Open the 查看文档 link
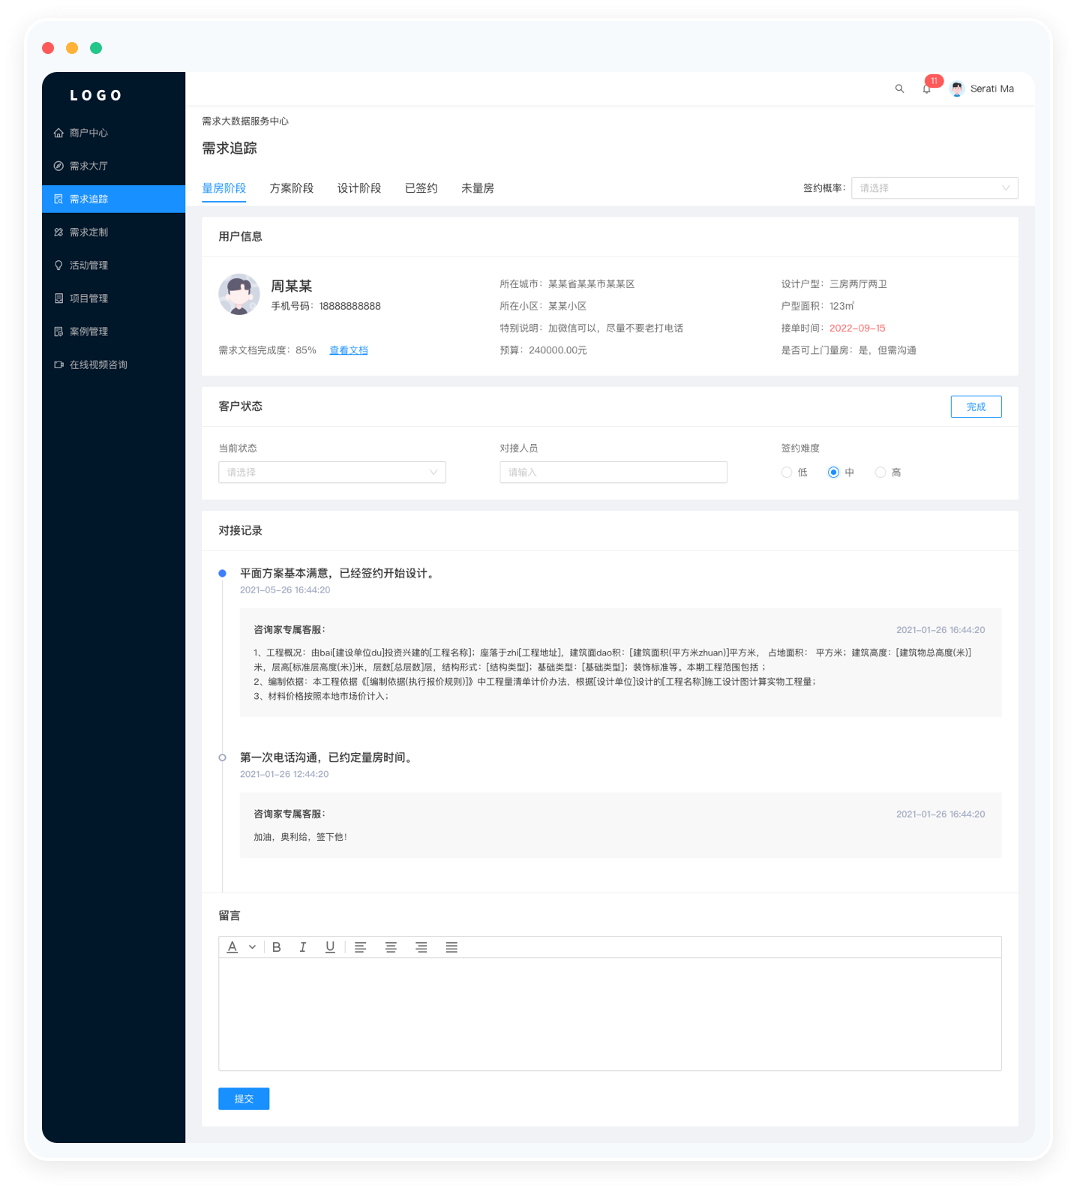Image resolution: width=1077 pixels, height=1191 pixels. [x=348, y=350]
